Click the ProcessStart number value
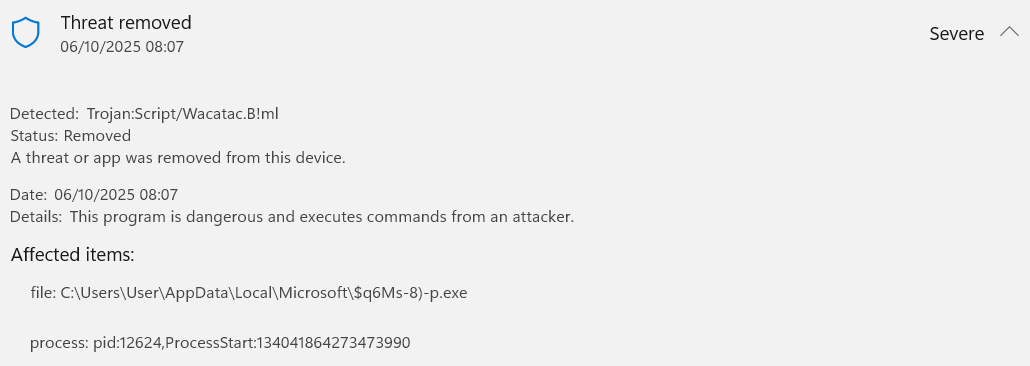 coord(333,342)
